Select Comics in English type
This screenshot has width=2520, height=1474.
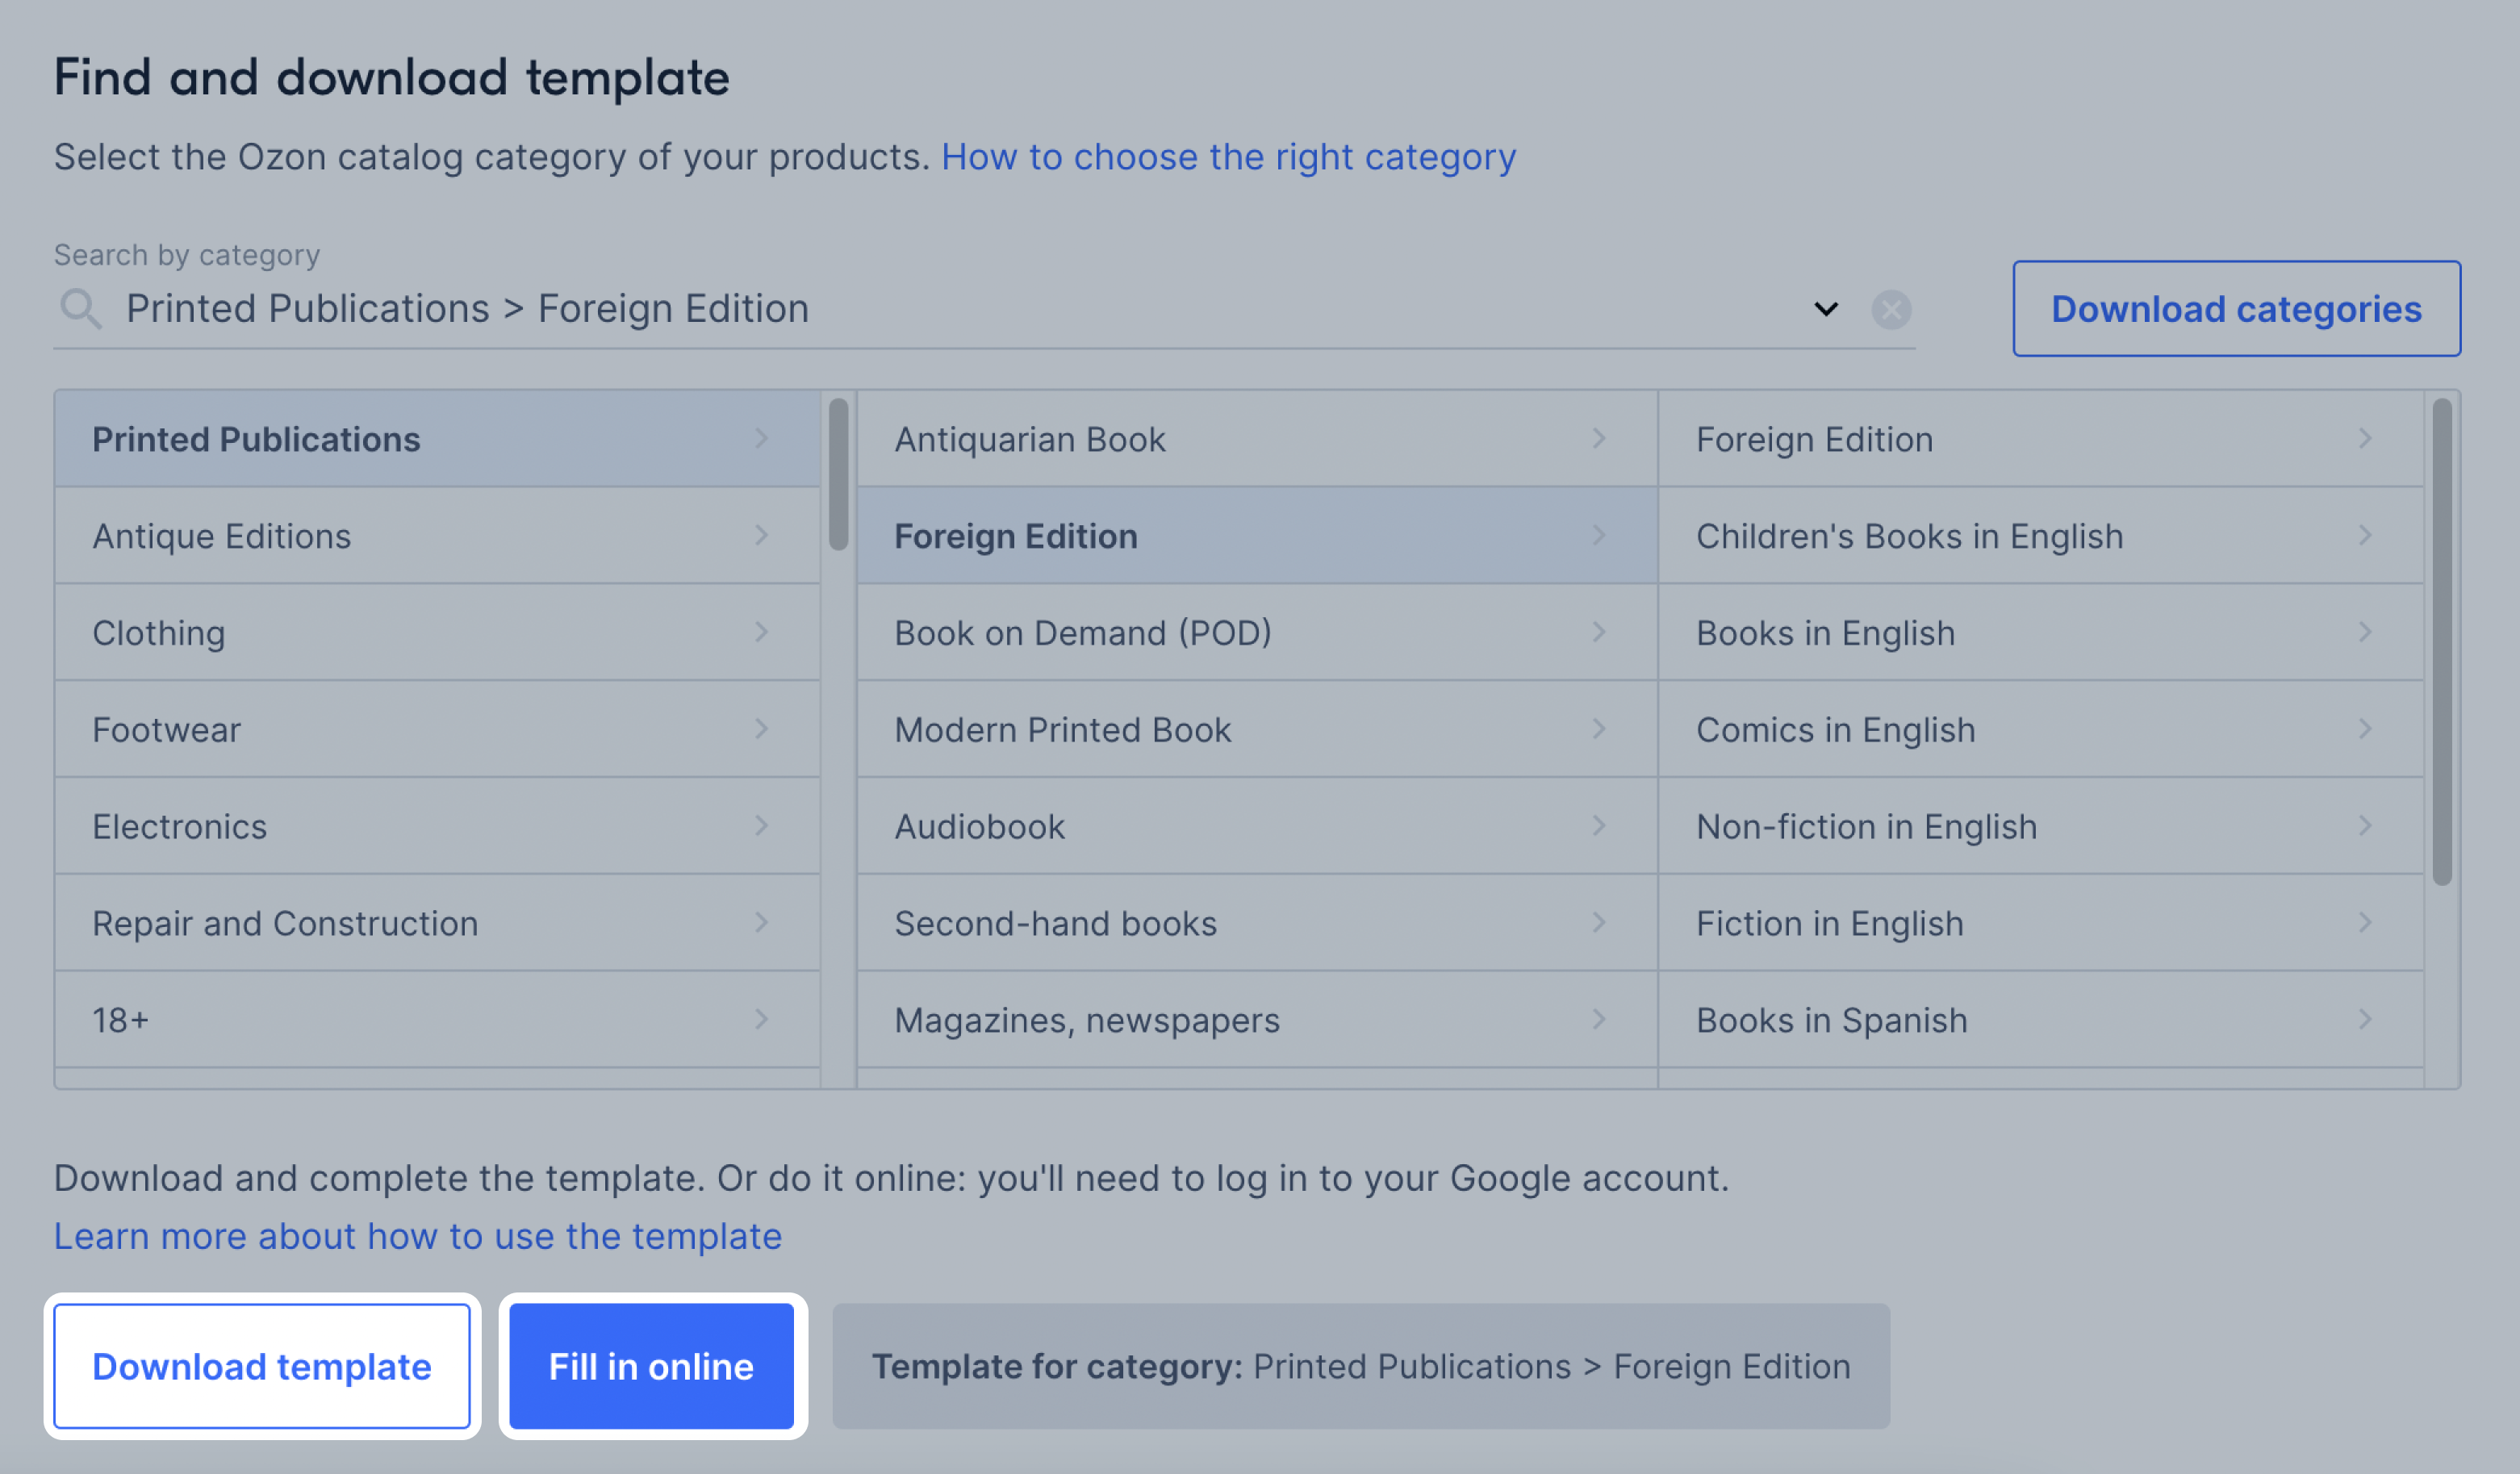click(2041, 730)
